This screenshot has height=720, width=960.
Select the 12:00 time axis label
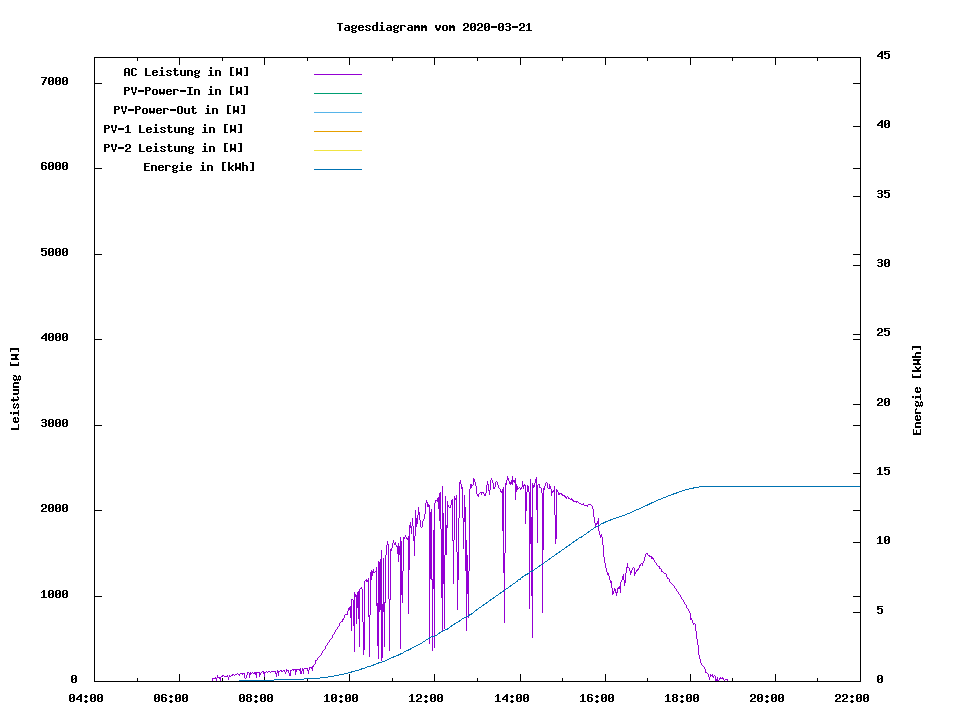click(427, 698)
